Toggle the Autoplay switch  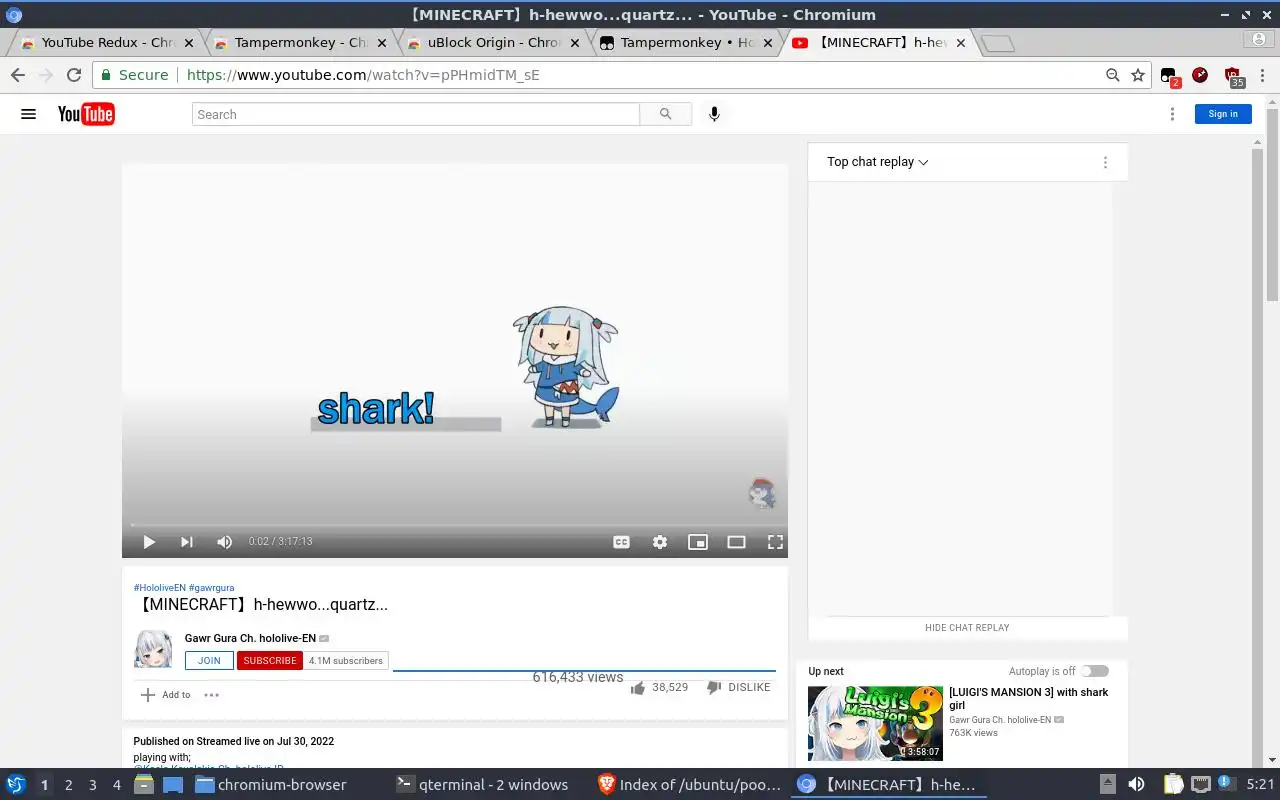[x=1095, y=671]
